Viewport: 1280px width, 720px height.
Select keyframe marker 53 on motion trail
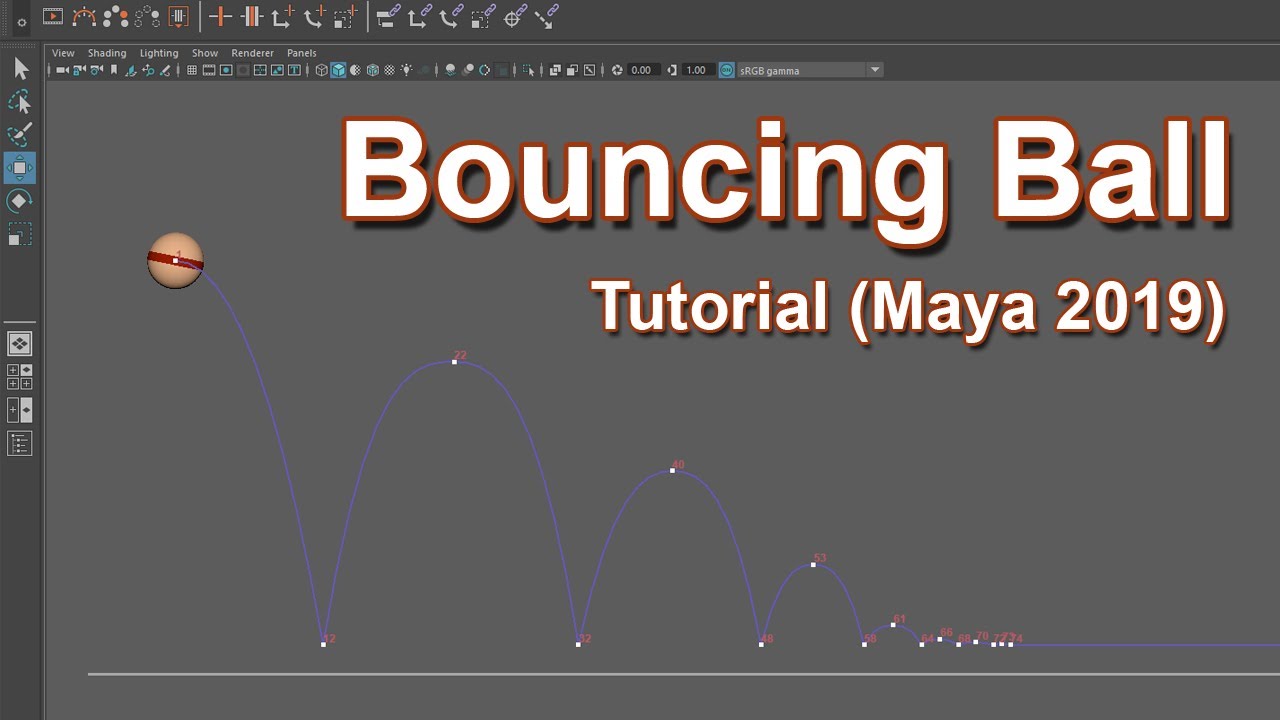(814, 565)
